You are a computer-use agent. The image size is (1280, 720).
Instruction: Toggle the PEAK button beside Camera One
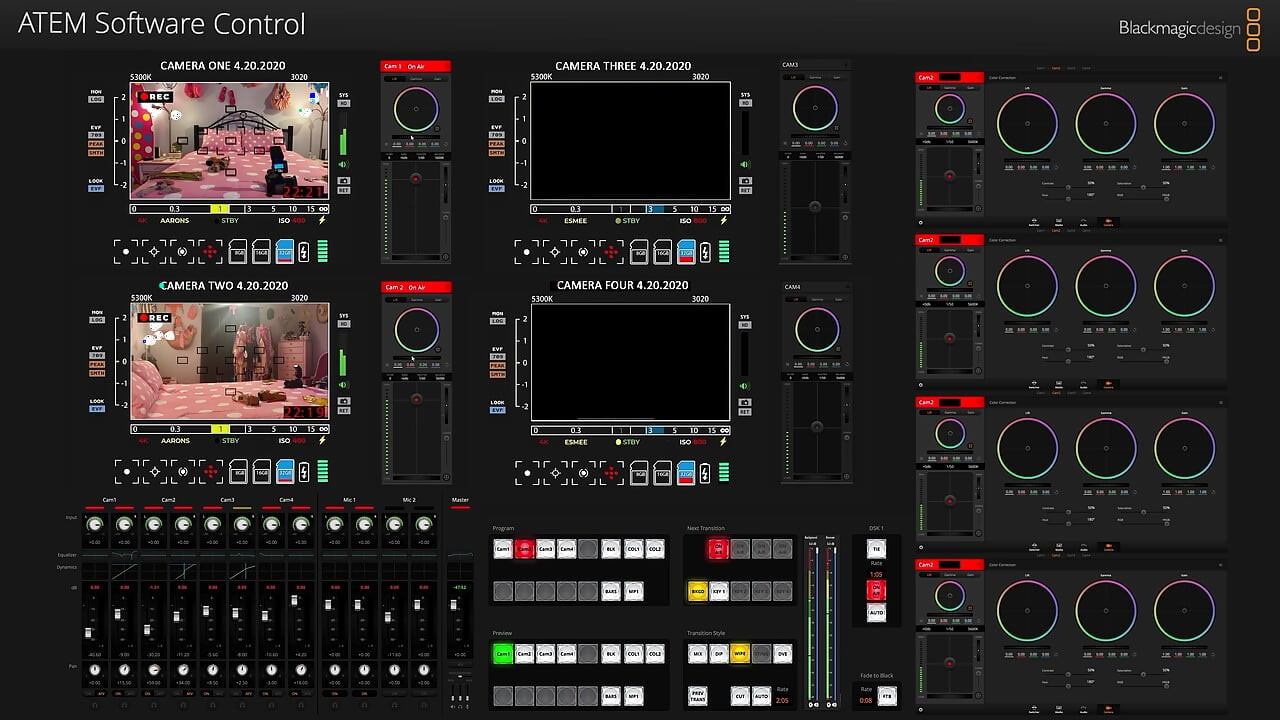coord(96,143)
